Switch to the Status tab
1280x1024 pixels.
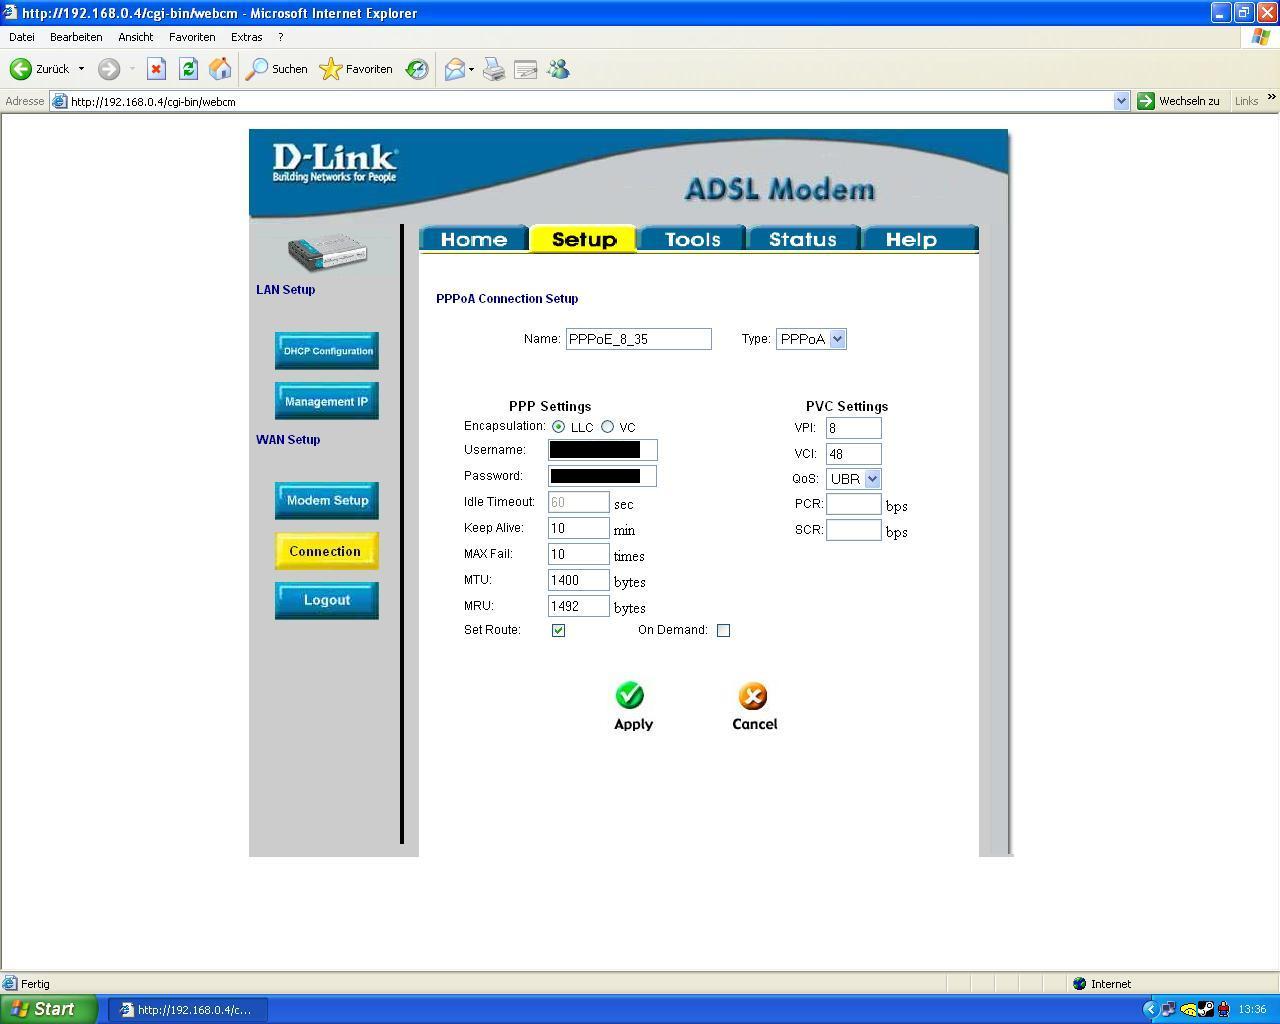[802, 239]
